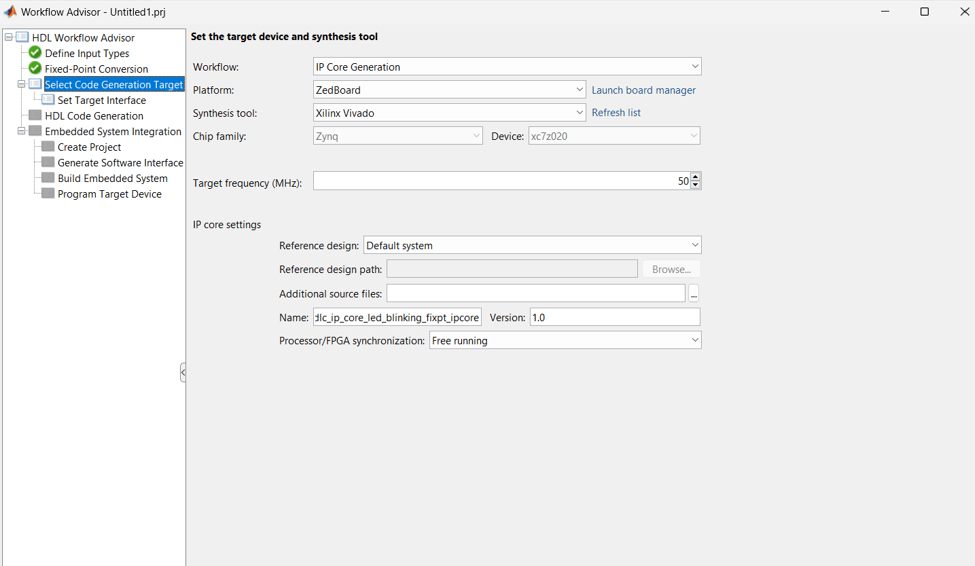Click the Set Target Interface step icon
975x566 pixels.
click(x=48, y=100)
